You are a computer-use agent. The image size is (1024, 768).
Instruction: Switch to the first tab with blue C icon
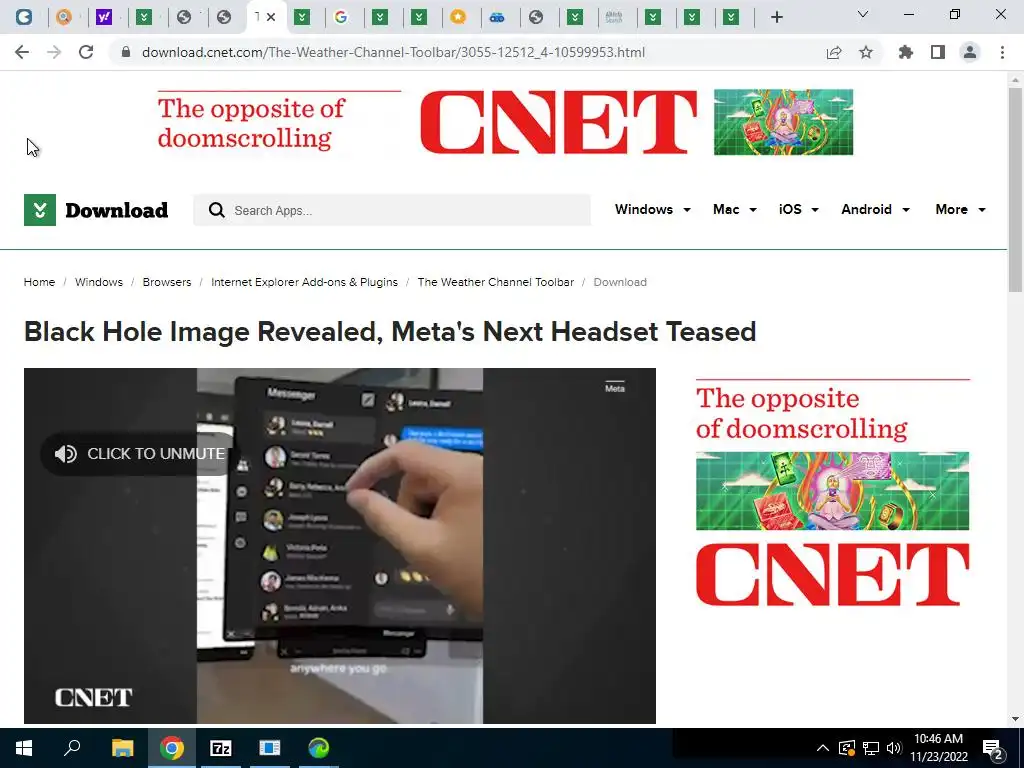coord(24,17)
